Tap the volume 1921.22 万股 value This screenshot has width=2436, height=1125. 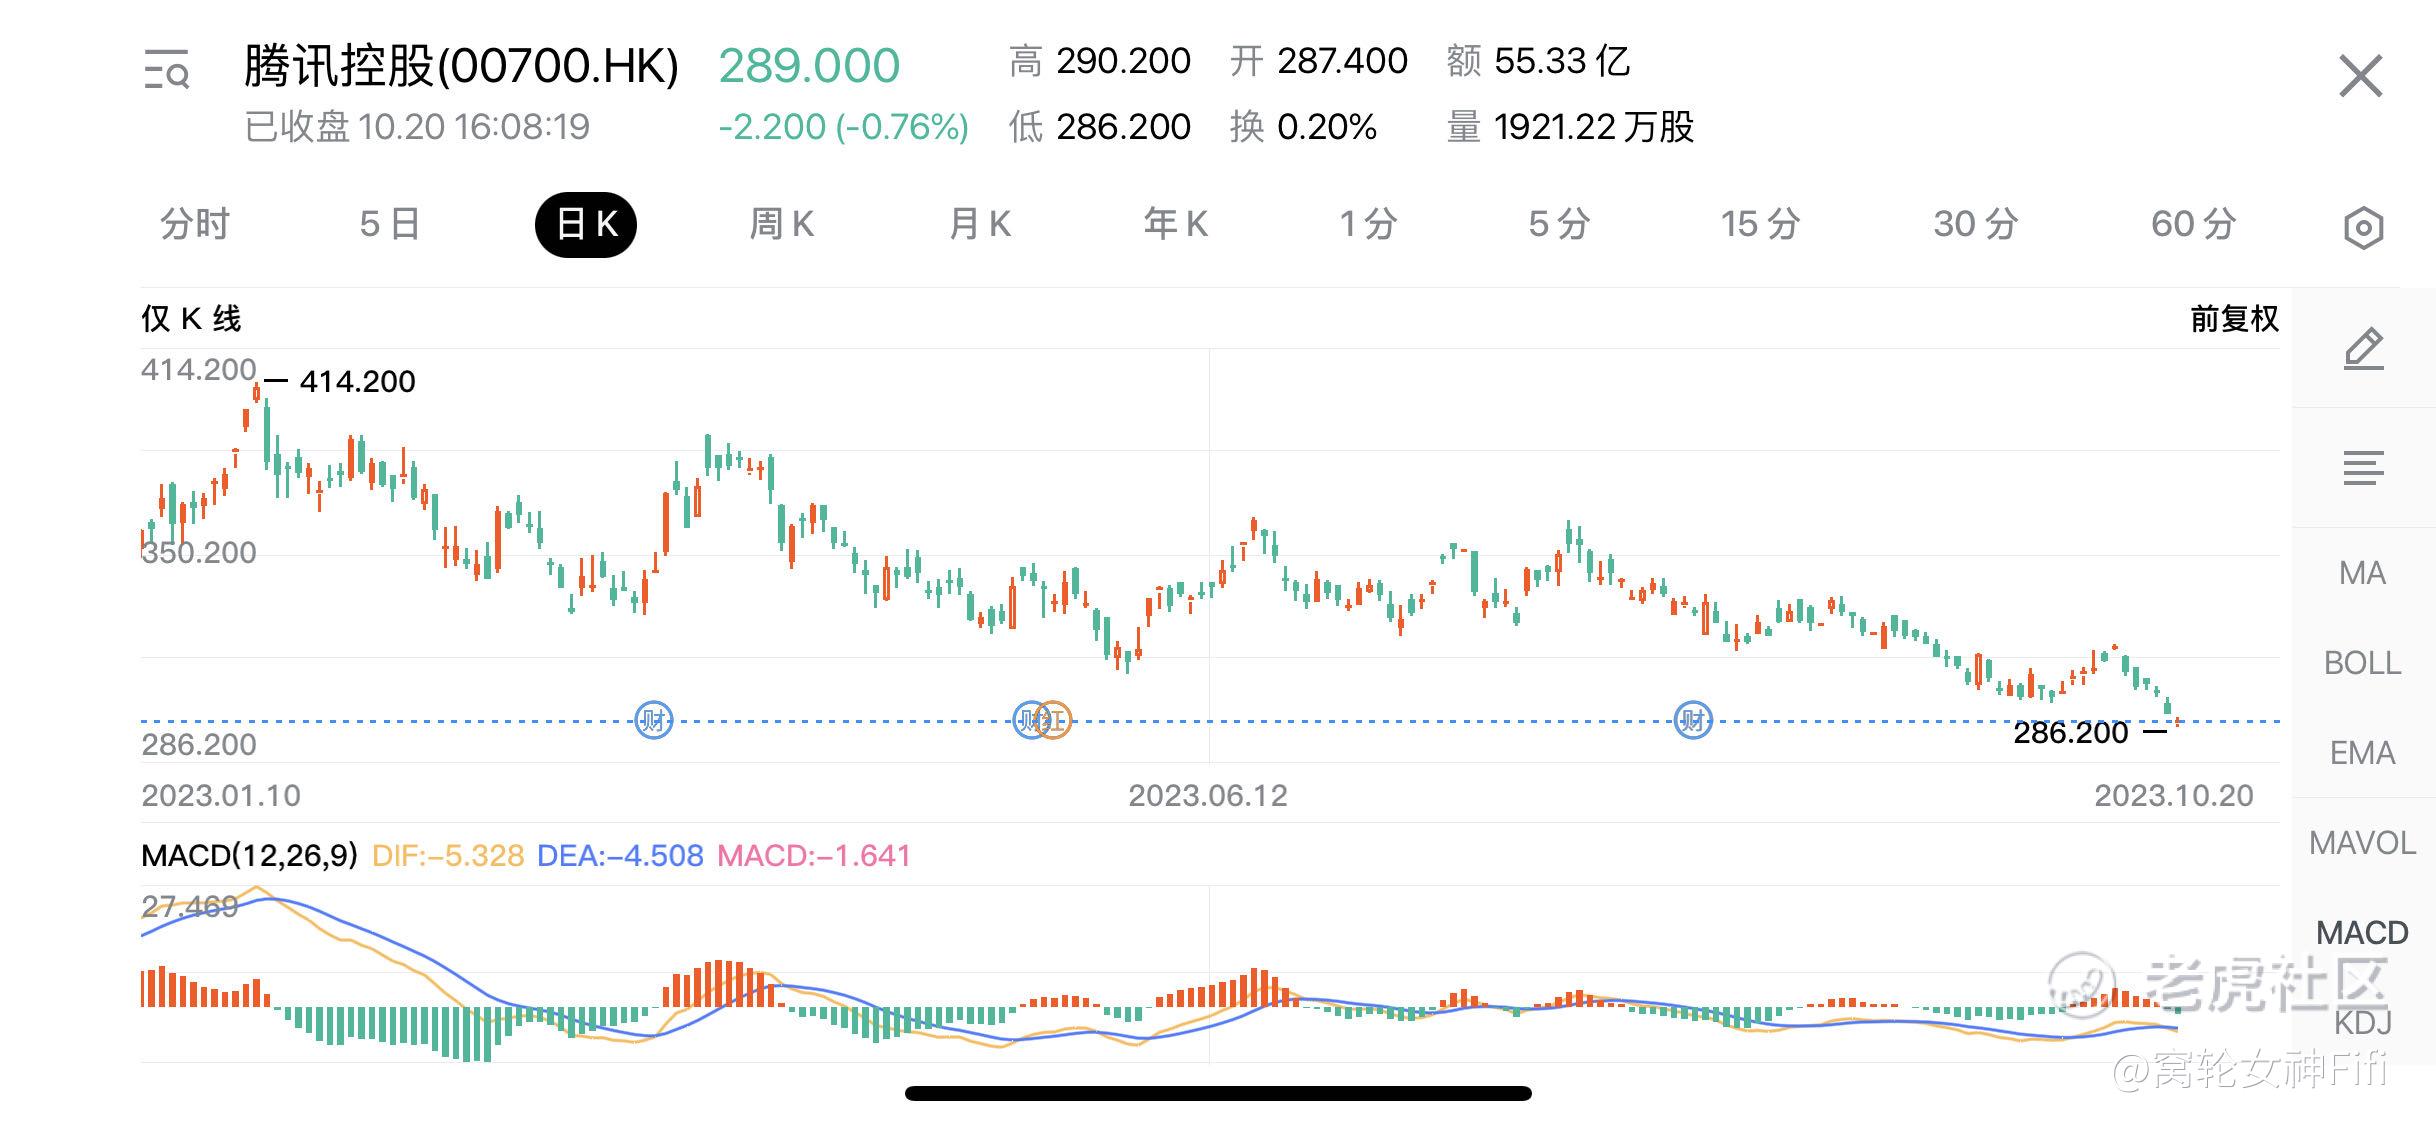(1594, 127)
